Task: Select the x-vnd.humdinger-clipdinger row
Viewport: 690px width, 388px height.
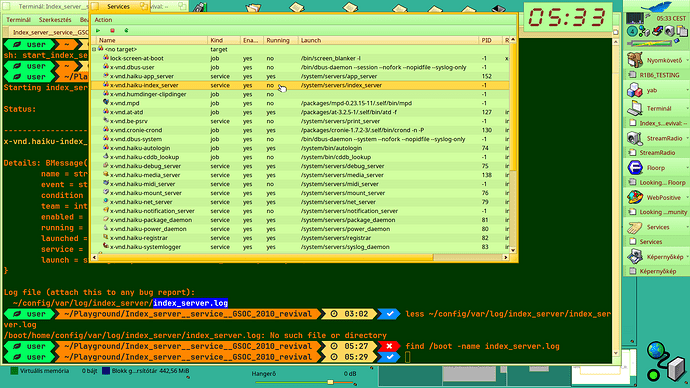Action: pyautogui.click(x=300, y=94)
